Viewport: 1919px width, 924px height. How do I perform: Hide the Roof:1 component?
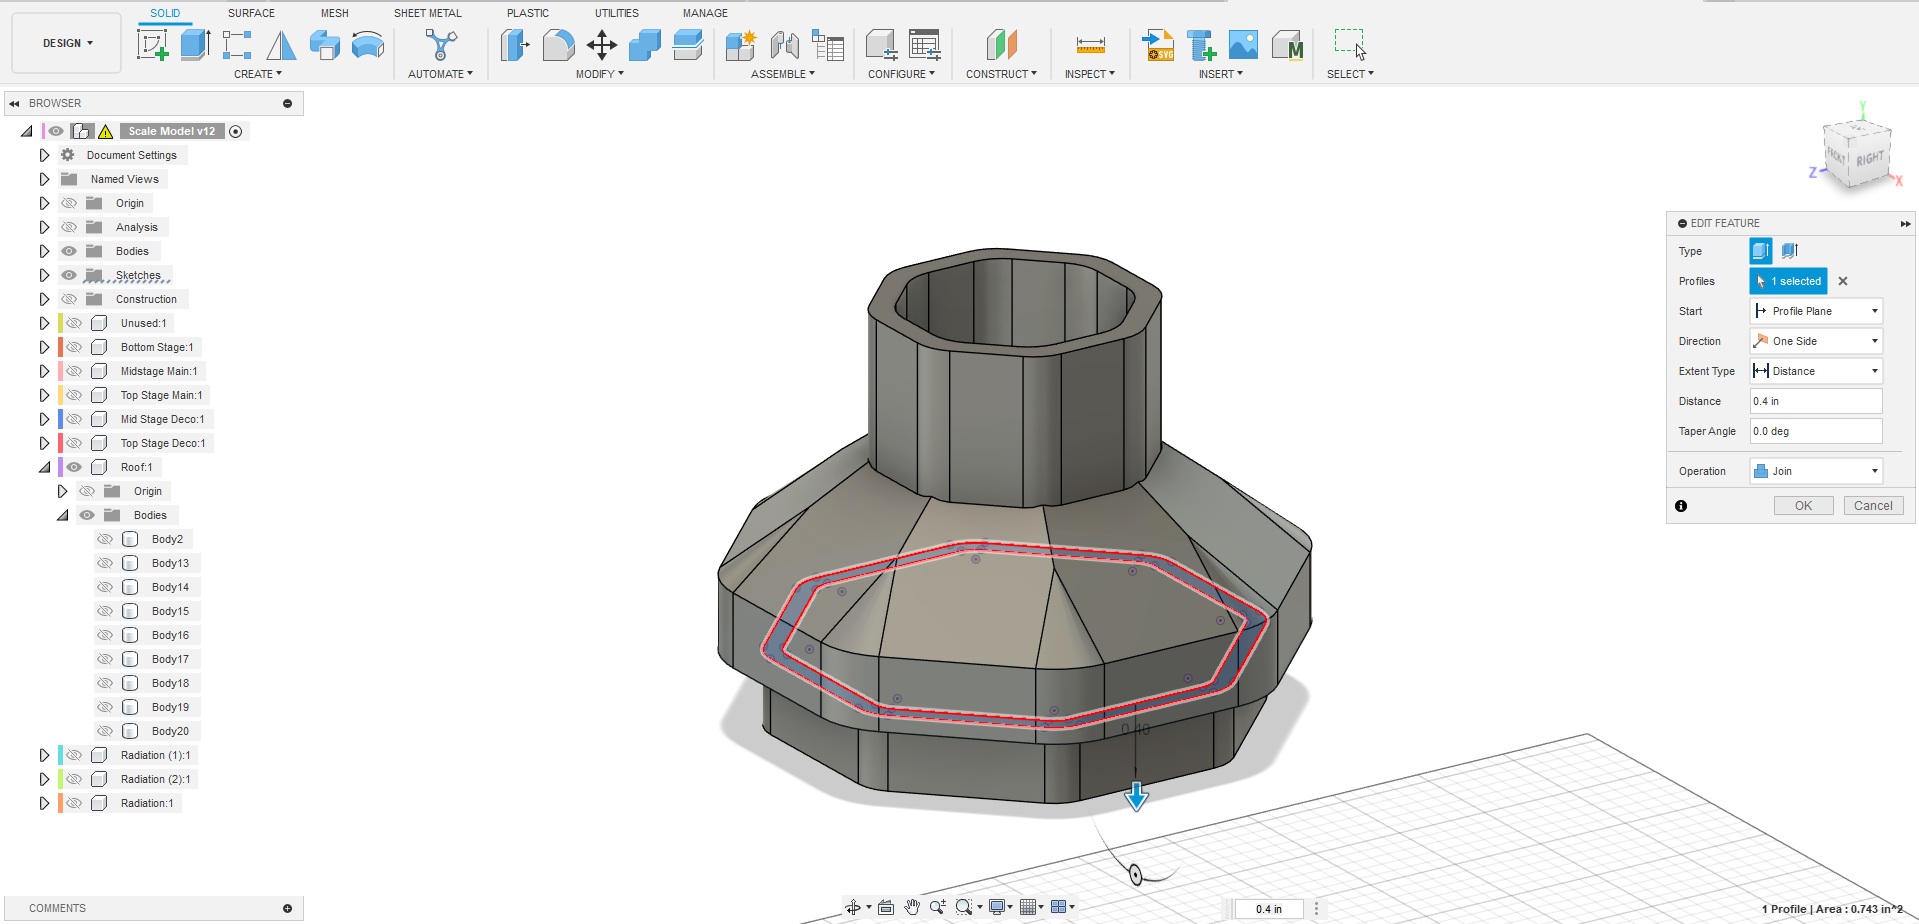[74, 467]
